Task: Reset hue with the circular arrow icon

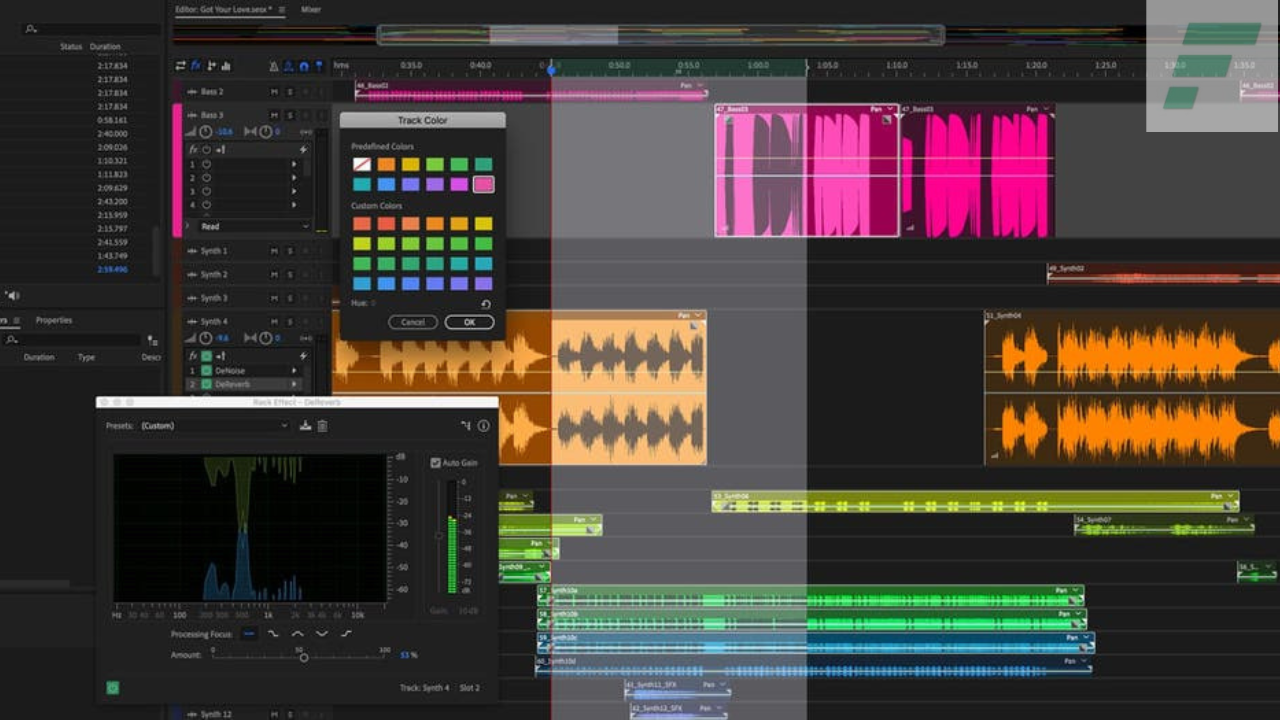Action: pos(486,304)
